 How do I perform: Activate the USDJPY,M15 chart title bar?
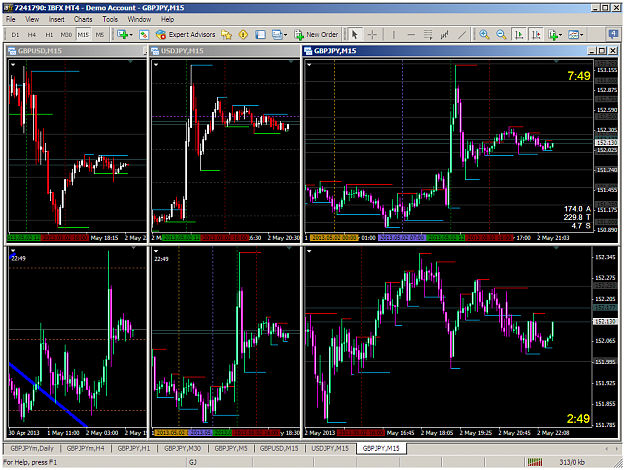[224, 51]
